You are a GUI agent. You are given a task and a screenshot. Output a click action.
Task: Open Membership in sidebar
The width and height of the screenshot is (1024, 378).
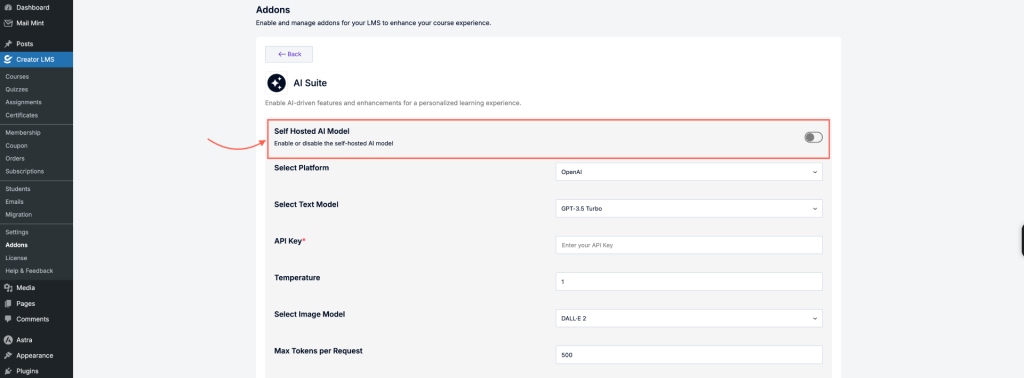click(x=23, y=133)
